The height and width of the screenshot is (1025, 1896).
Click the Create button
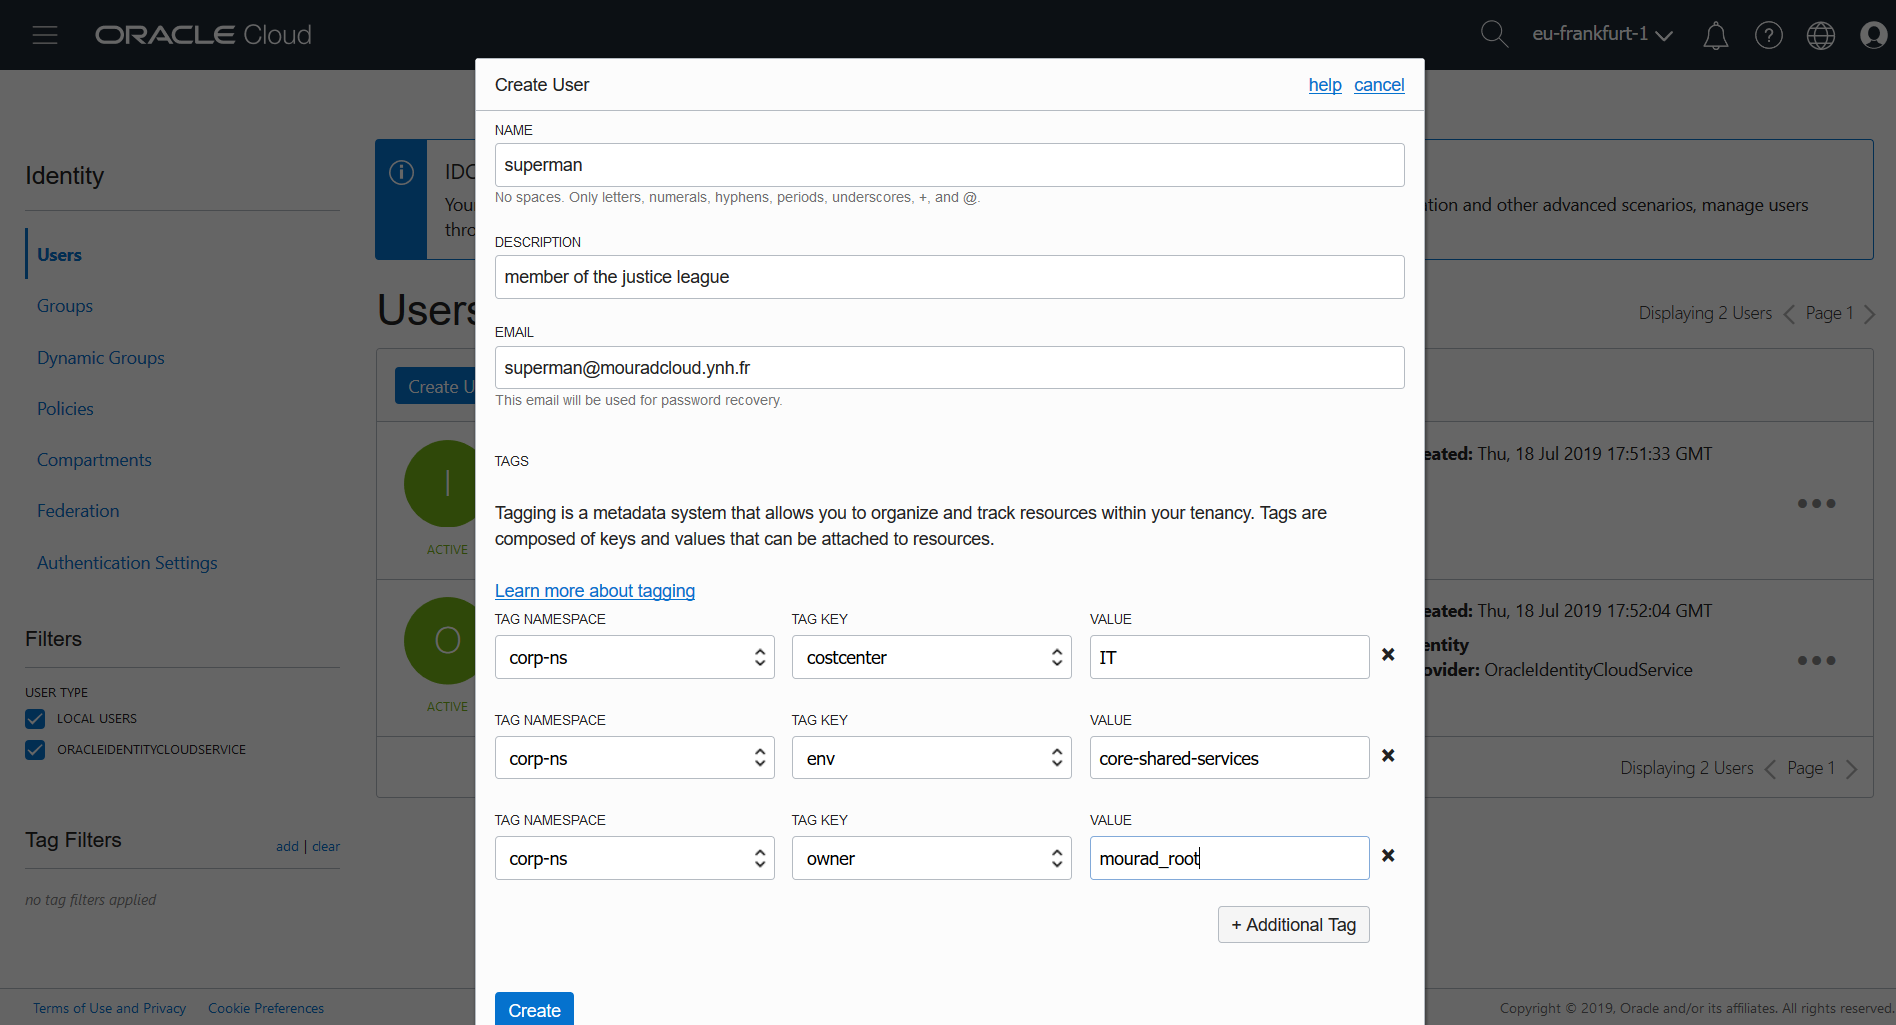click(534, 1010)
